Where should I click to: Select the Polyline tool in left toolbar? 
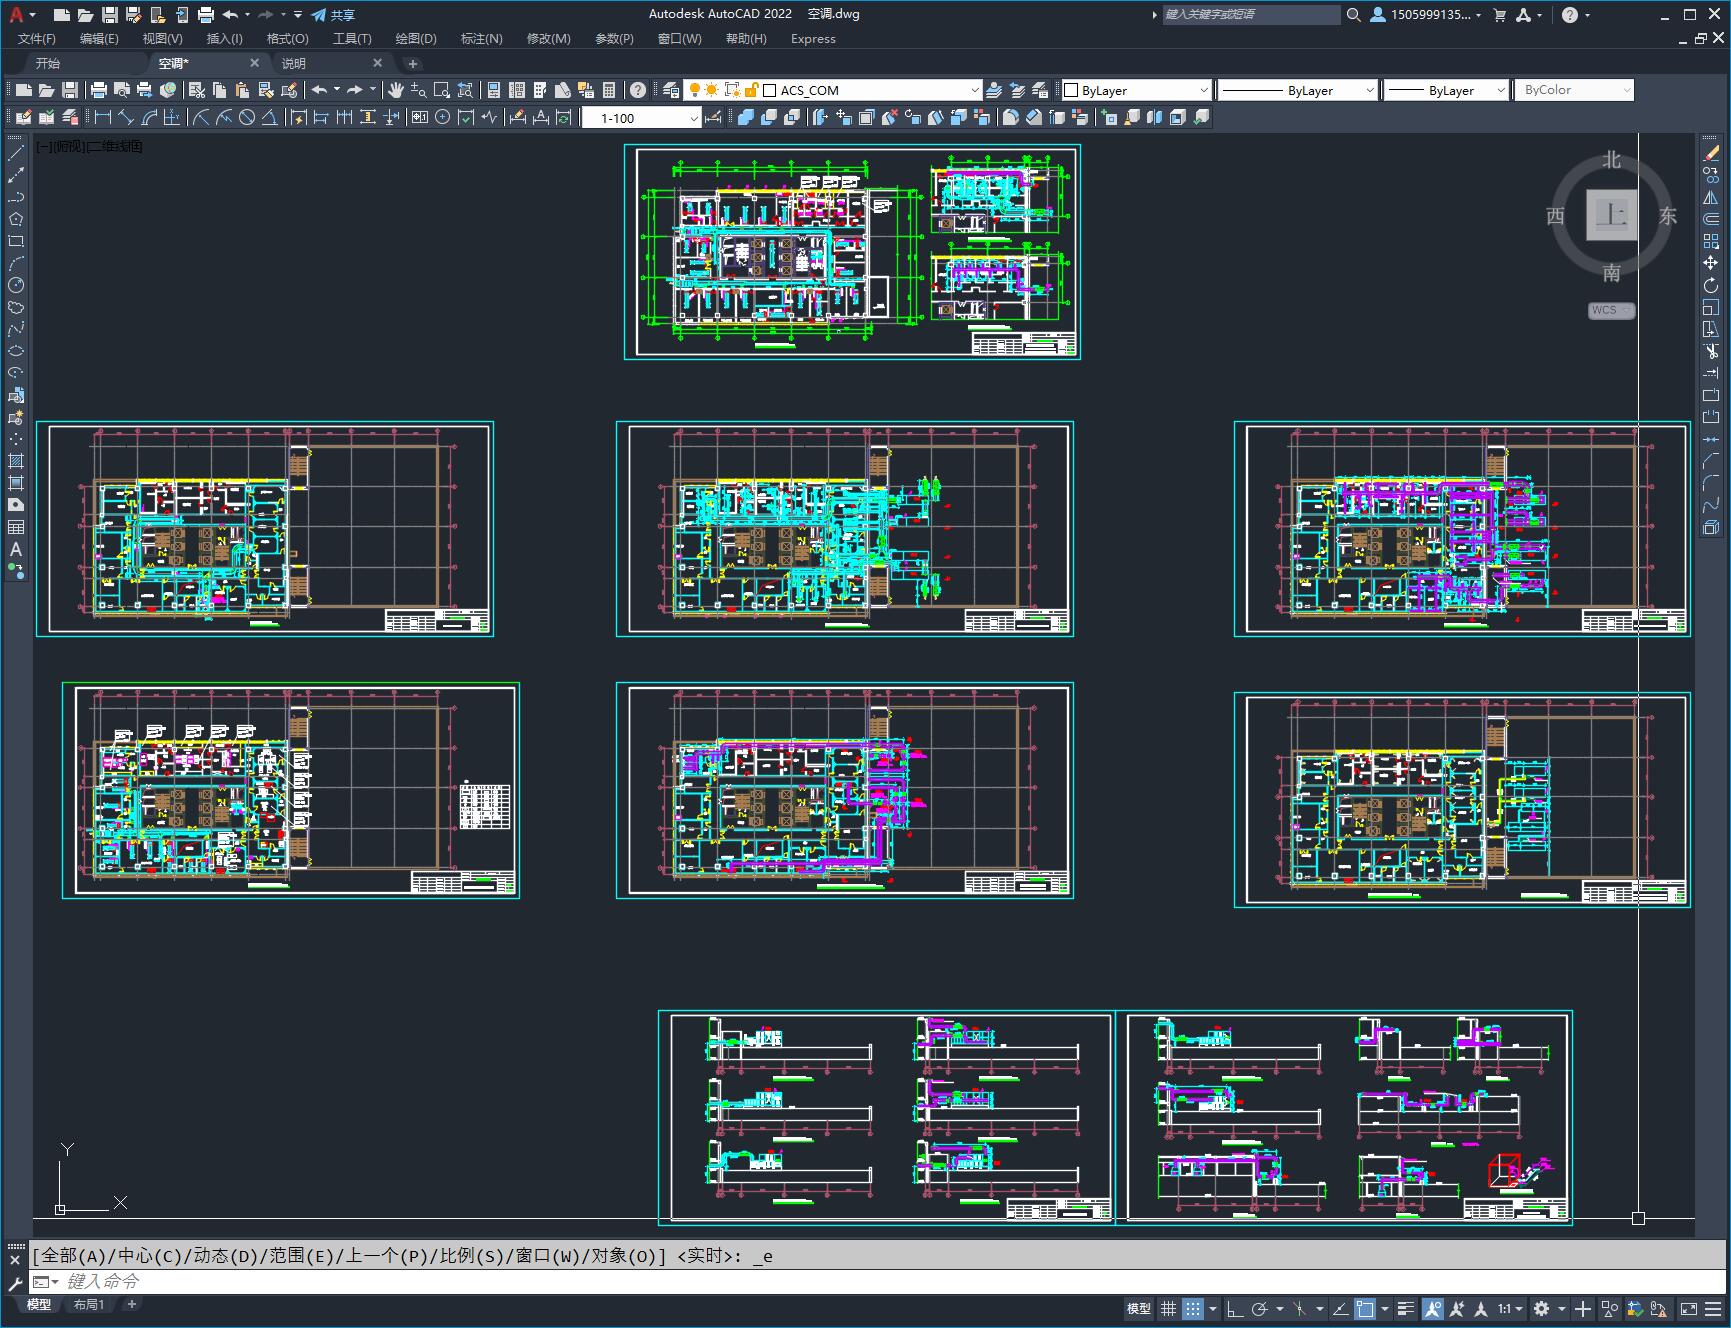(16, 197)
